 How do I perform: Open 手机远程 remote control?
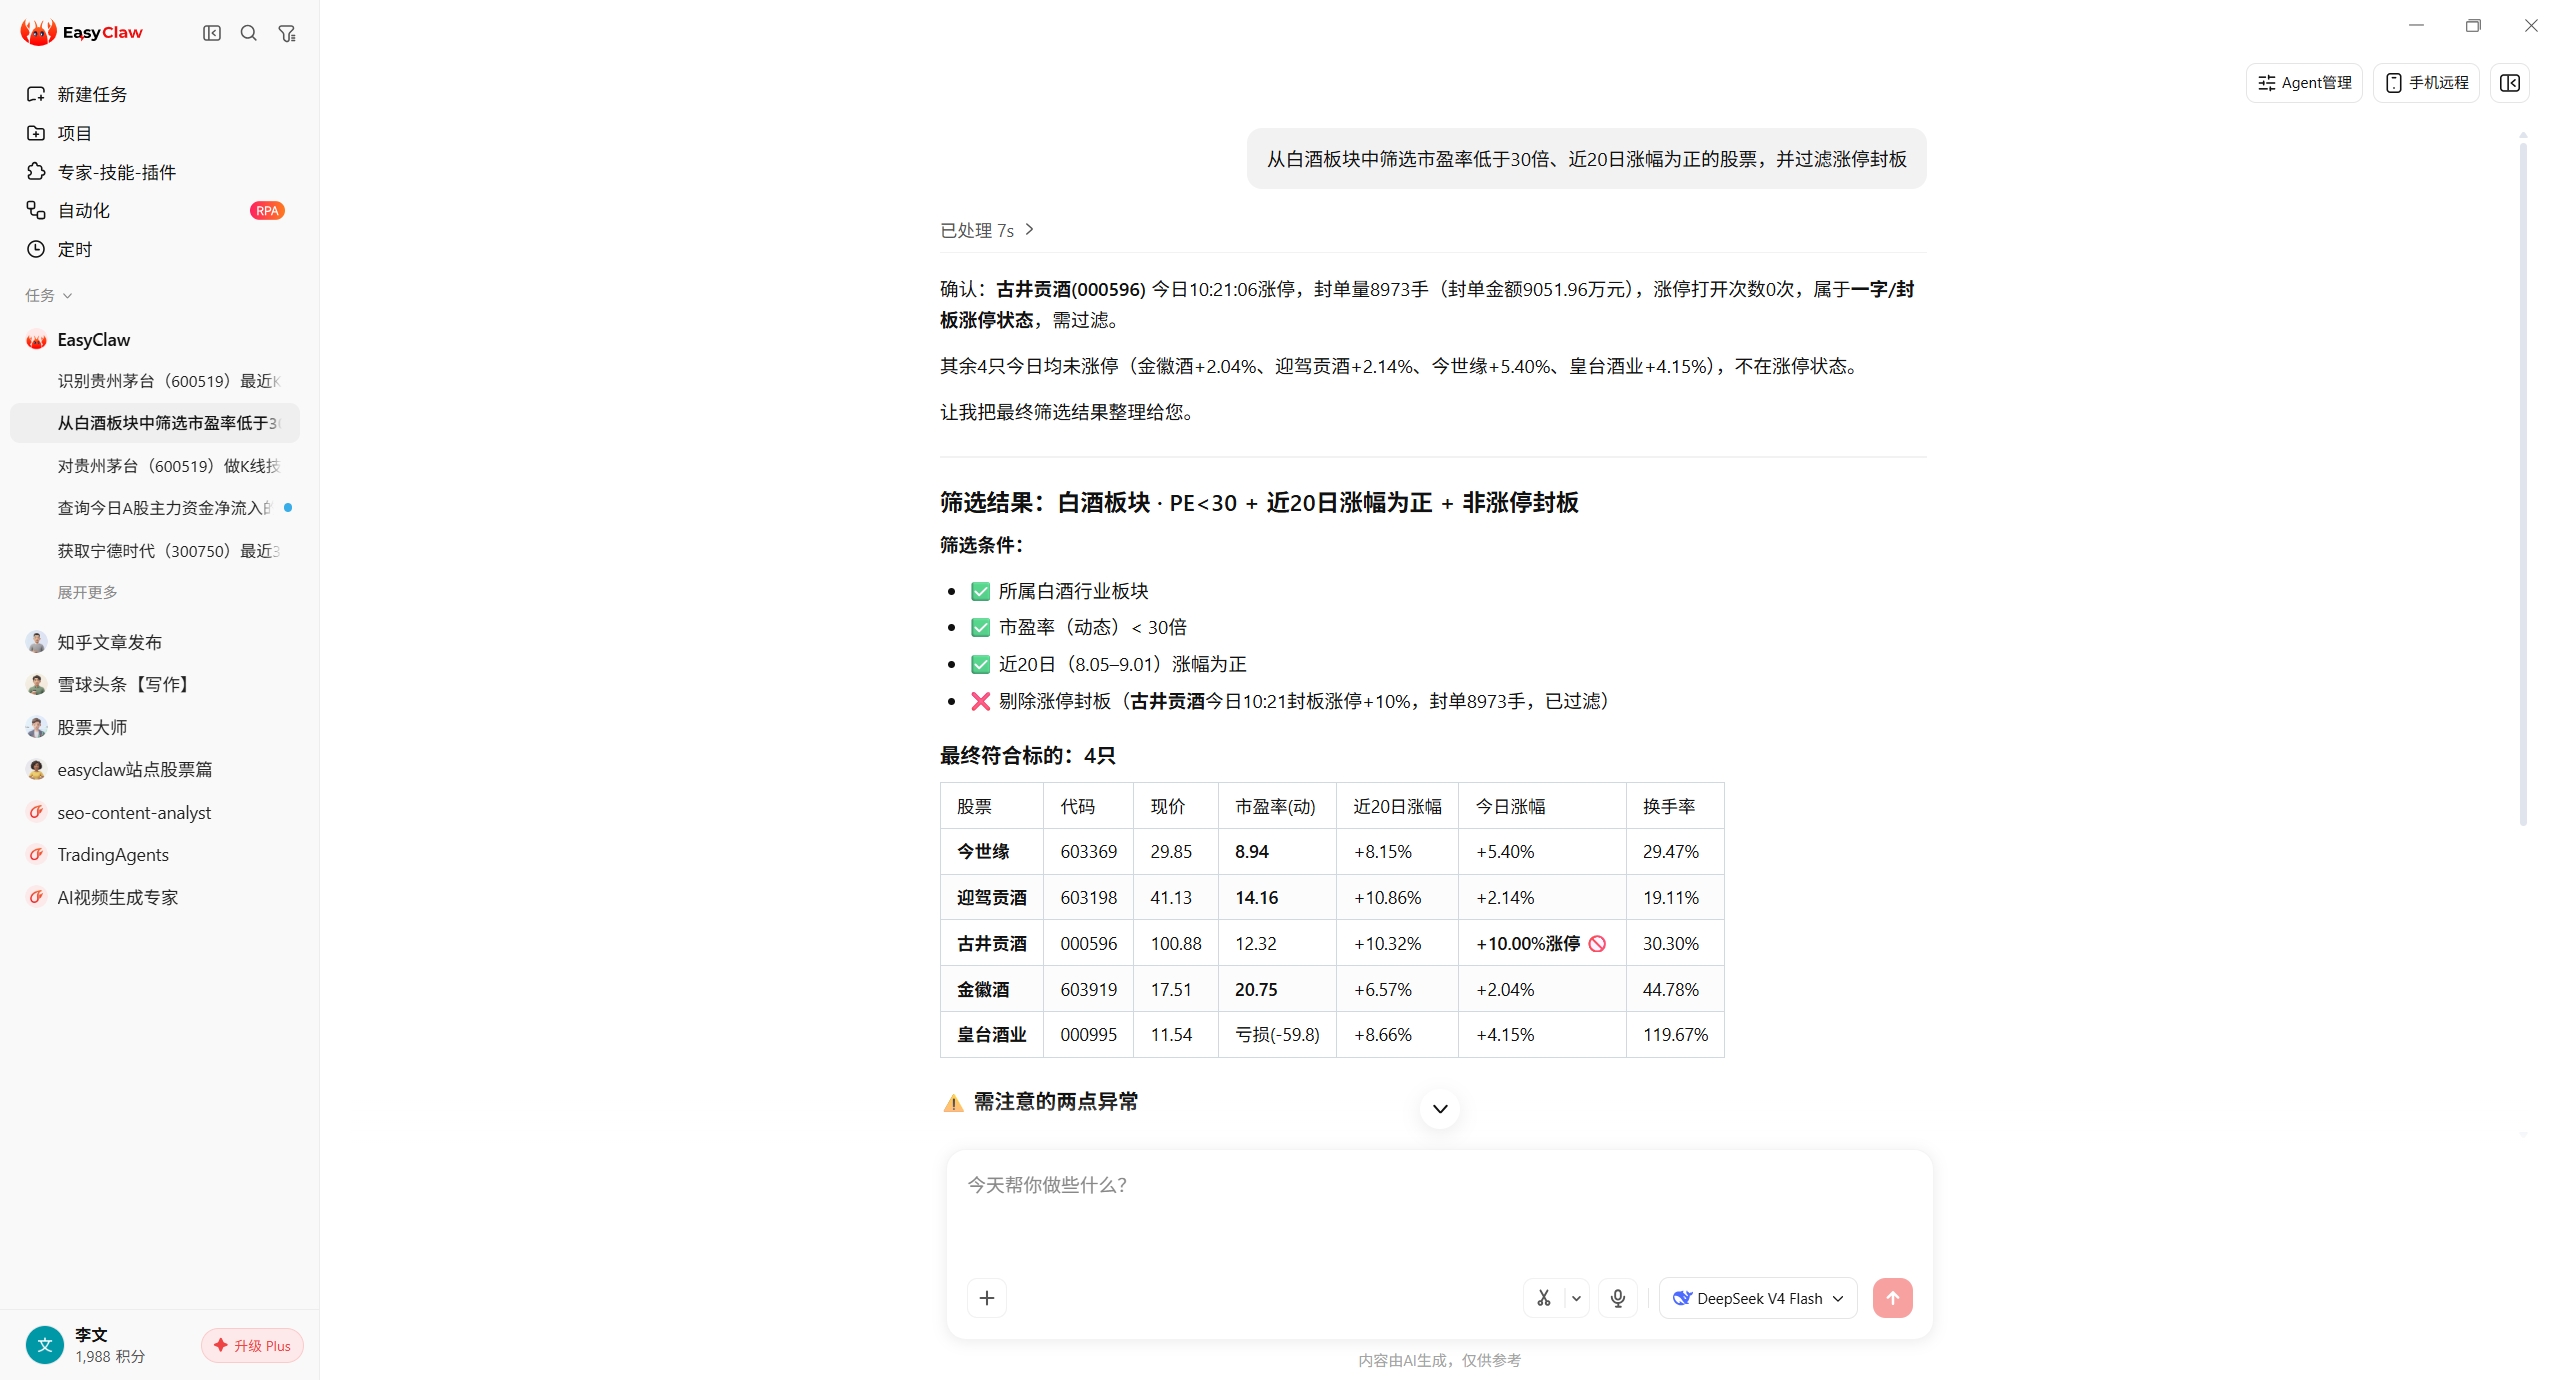click(2427, 83)
